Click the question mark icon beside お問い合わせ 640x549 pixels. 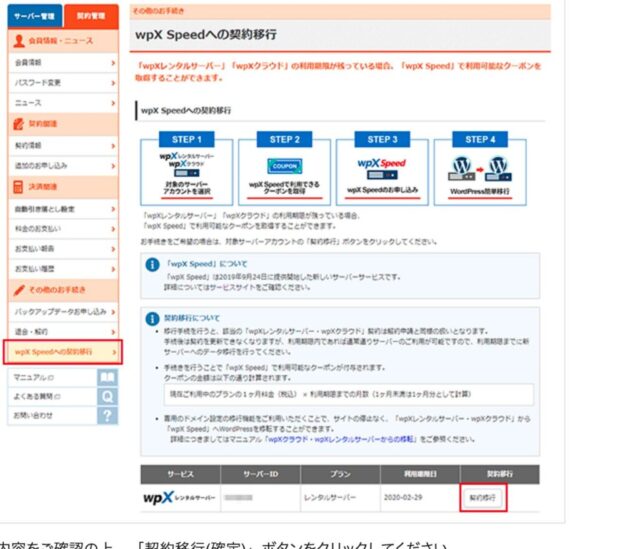pyautogui.click(x=107, y=416)
